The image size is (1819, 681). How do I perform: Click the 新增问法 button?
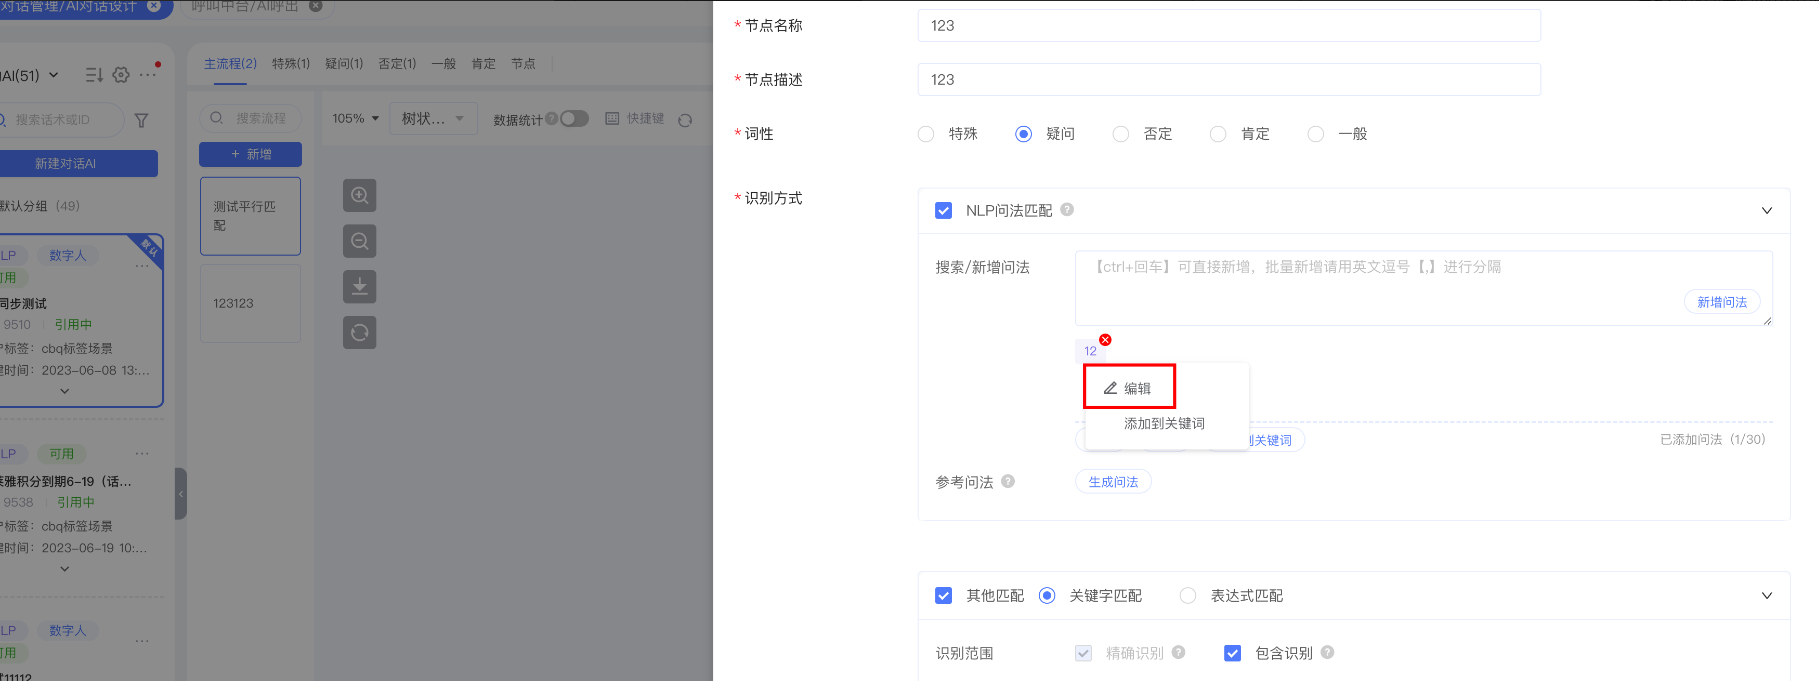(1721, 302)
